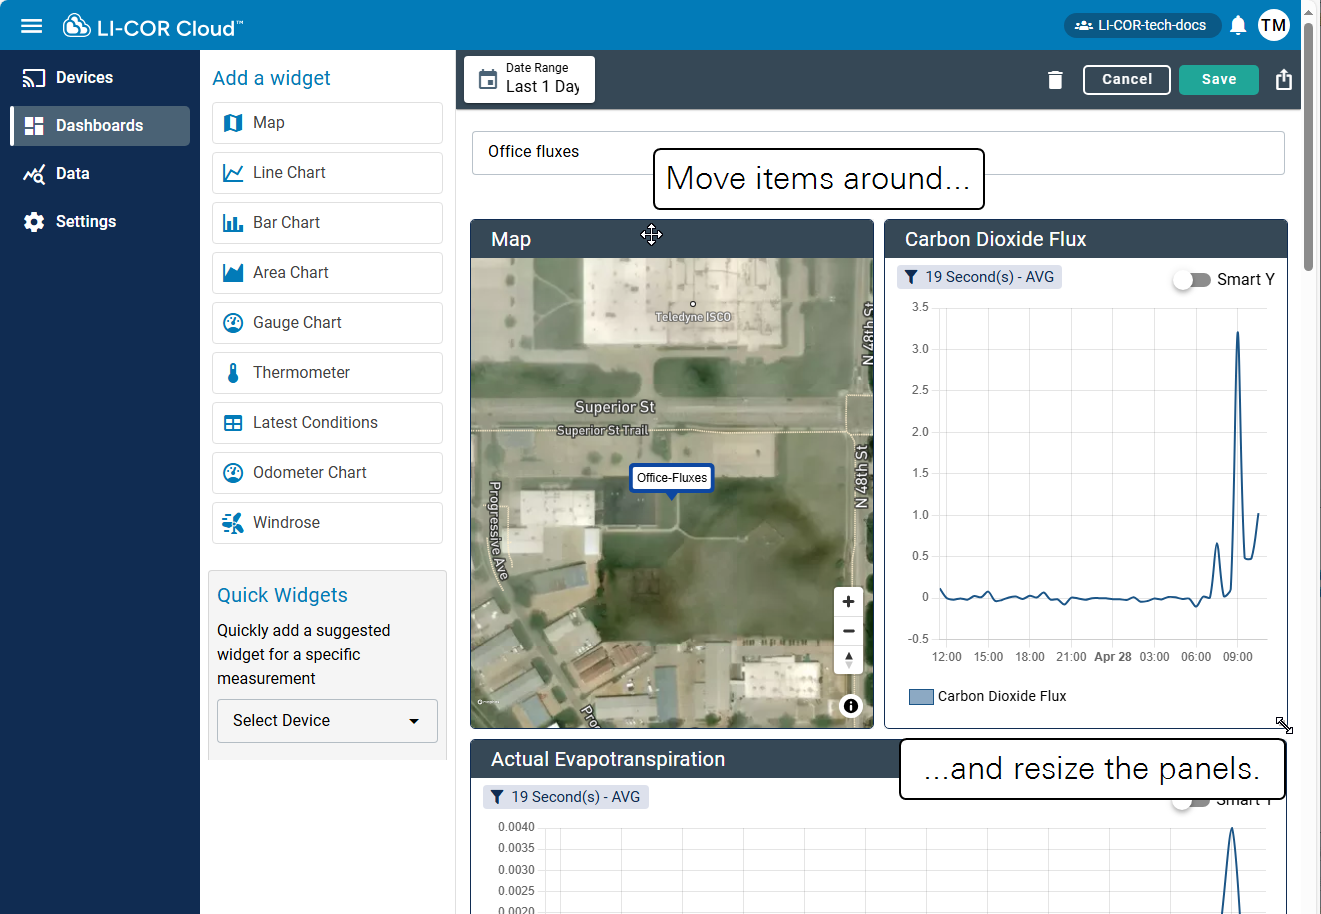Click the Actual Evapotranspiration panel title
Viewport: 1321px width, 914px height.
tap(608, 759)
